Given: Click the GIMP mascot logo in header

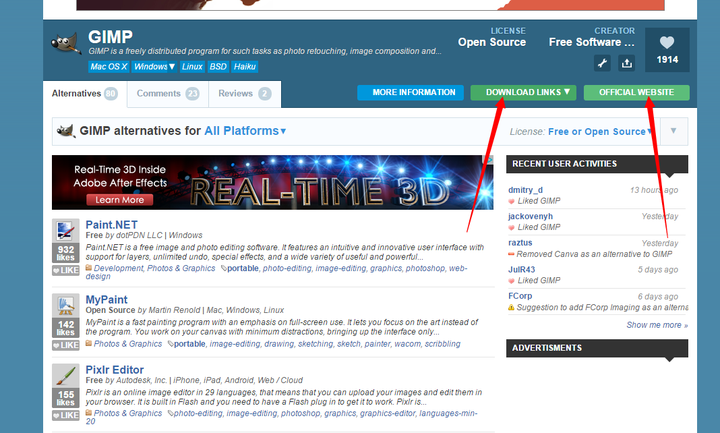Looking at the screenshot, I should pyautogui.click(x=66, y=44).
